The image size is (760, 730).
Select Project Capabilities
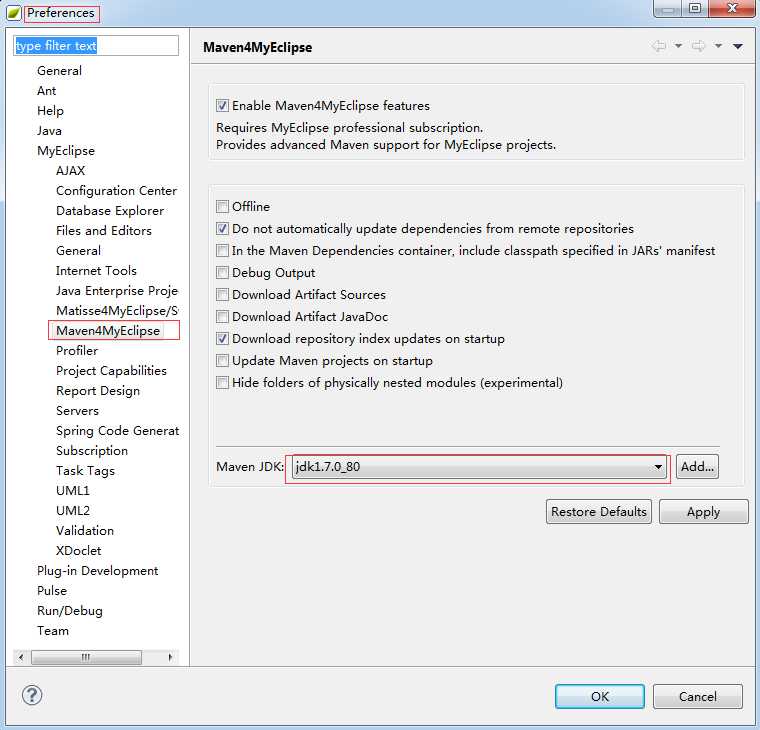click(111, 371)
